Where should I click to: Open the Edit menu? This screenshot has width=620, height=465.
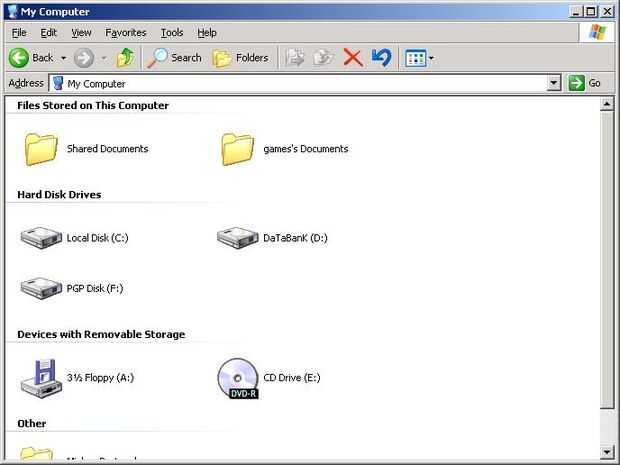click(x=49, y=33)
